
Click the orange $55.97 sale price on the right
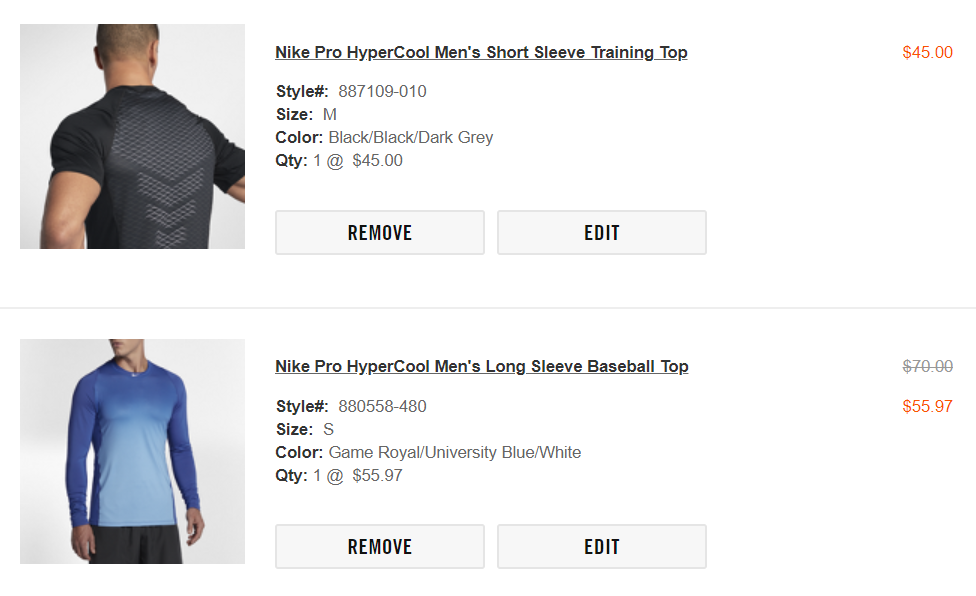(927, 407)
